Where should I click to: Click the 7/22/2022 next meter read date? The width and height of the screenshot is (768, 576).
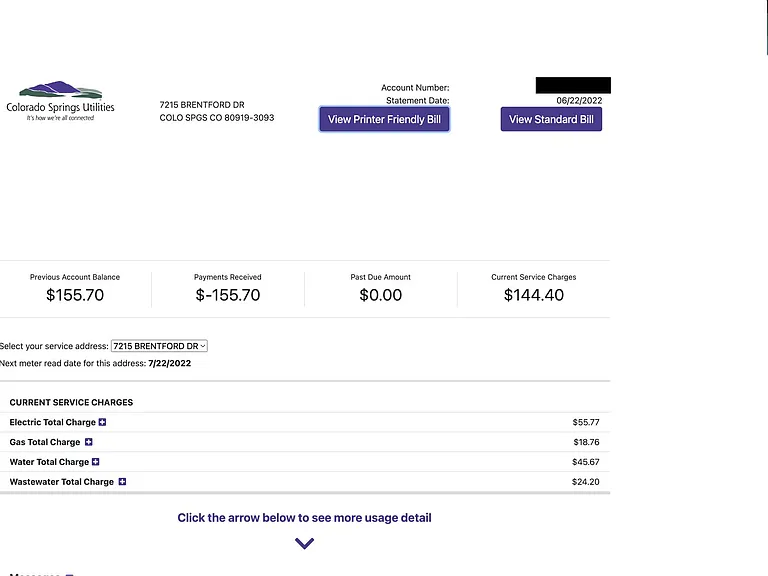point(169,363)
